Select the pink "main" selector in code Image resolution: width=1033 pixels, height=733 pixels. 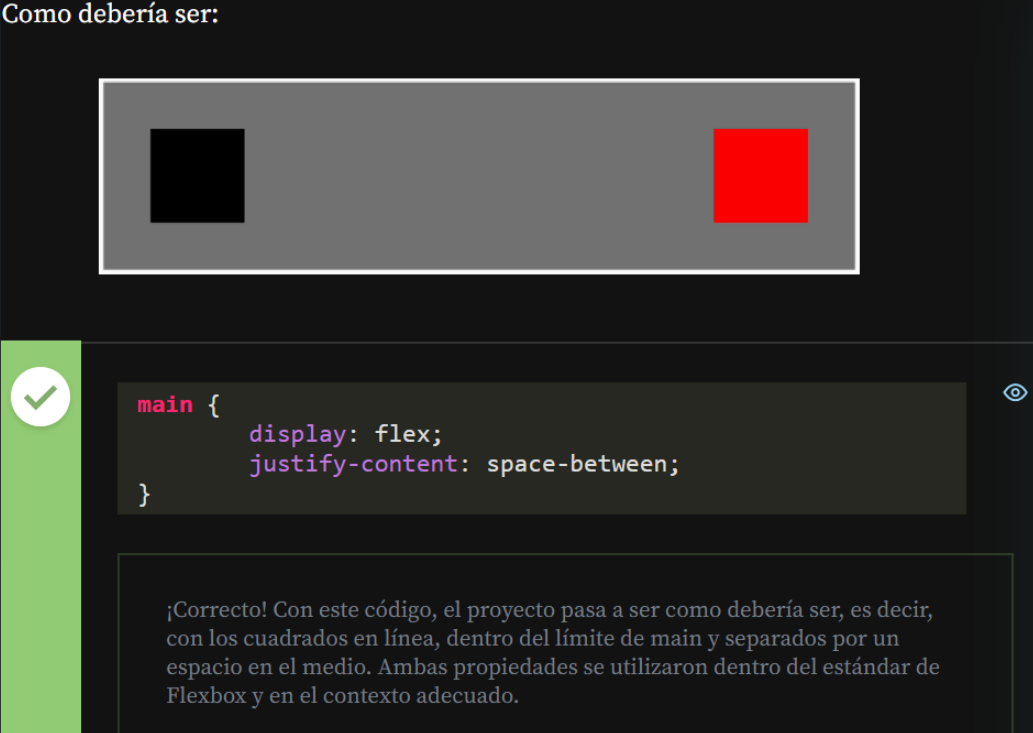pyautogui.click(x=165, y=405)
